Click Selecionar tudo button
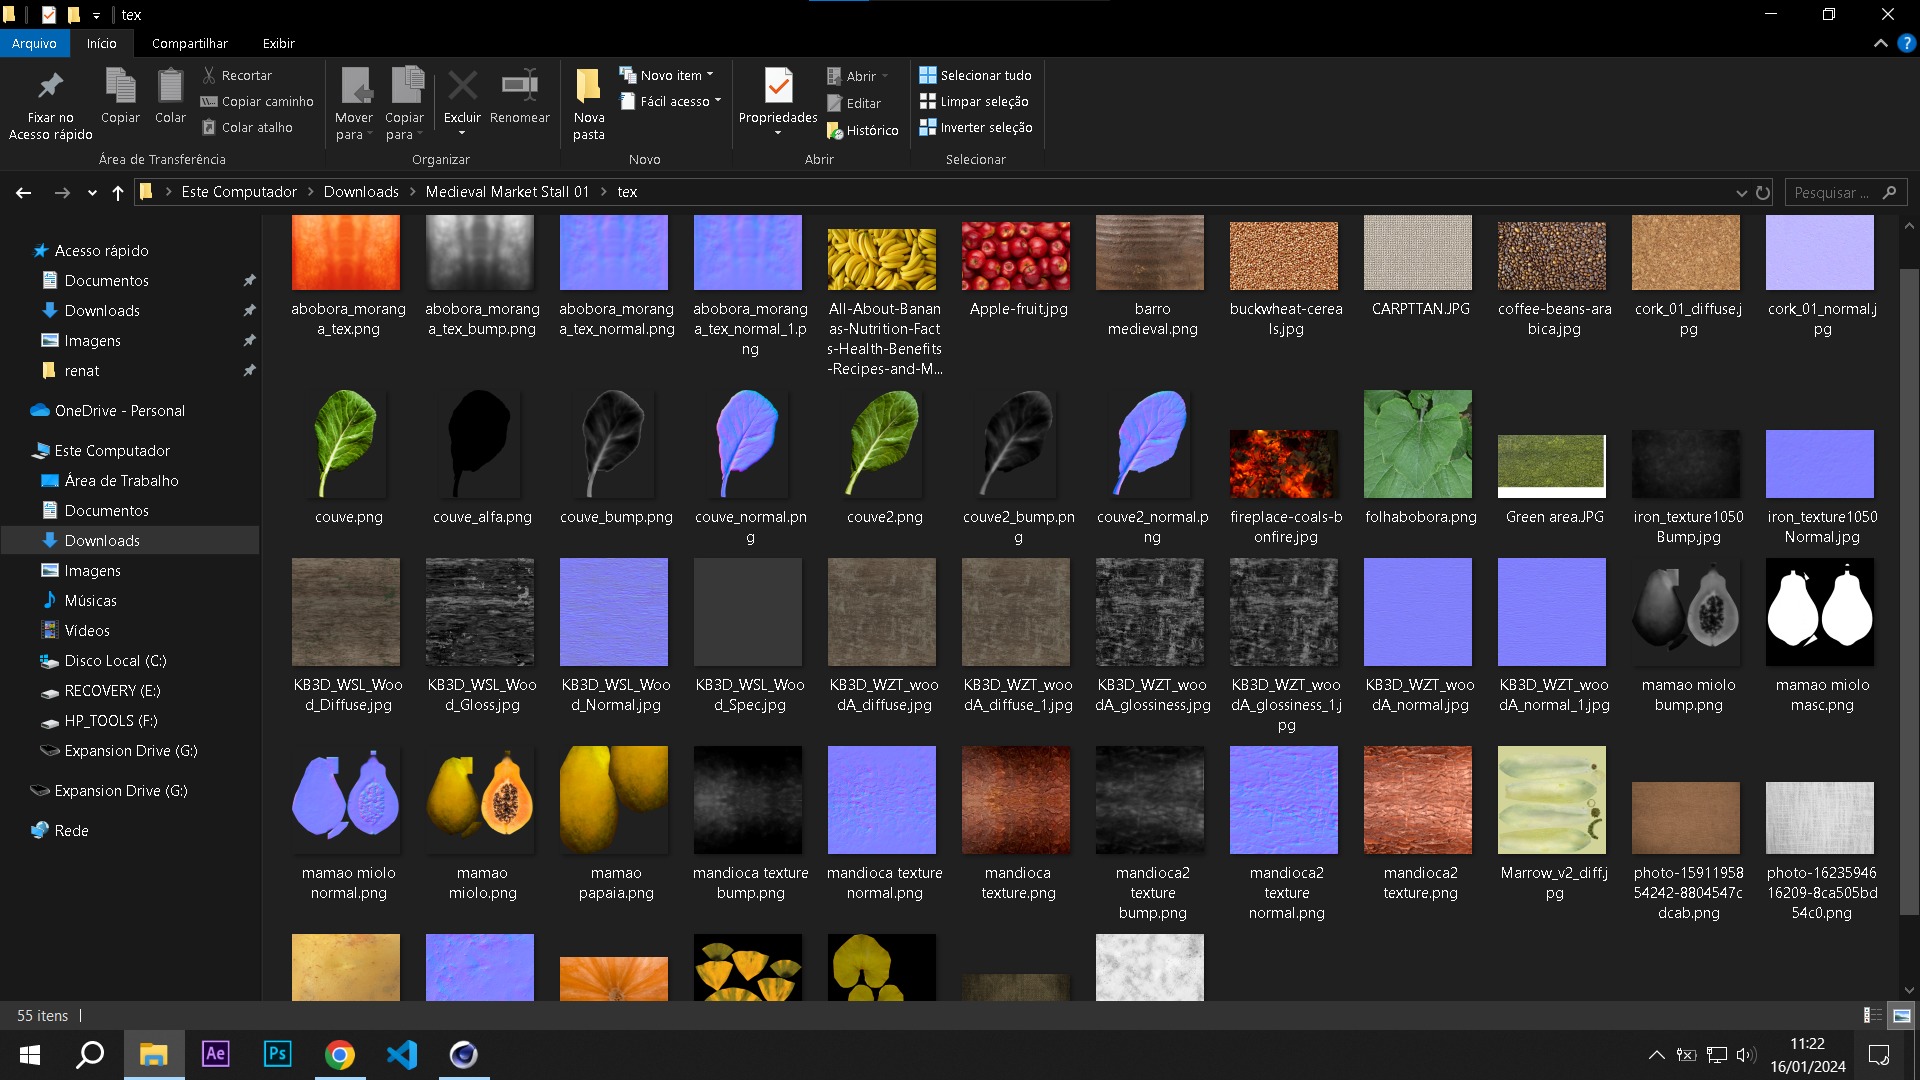The image size is (1920, 1080). (x=975, y=75)
